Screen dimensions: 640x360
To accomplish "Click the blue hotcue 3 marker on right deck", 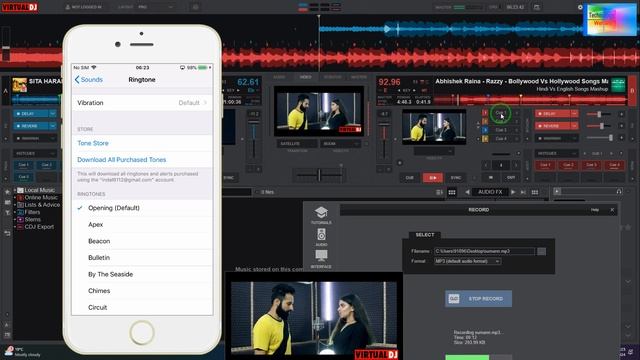I will (485, 130).
